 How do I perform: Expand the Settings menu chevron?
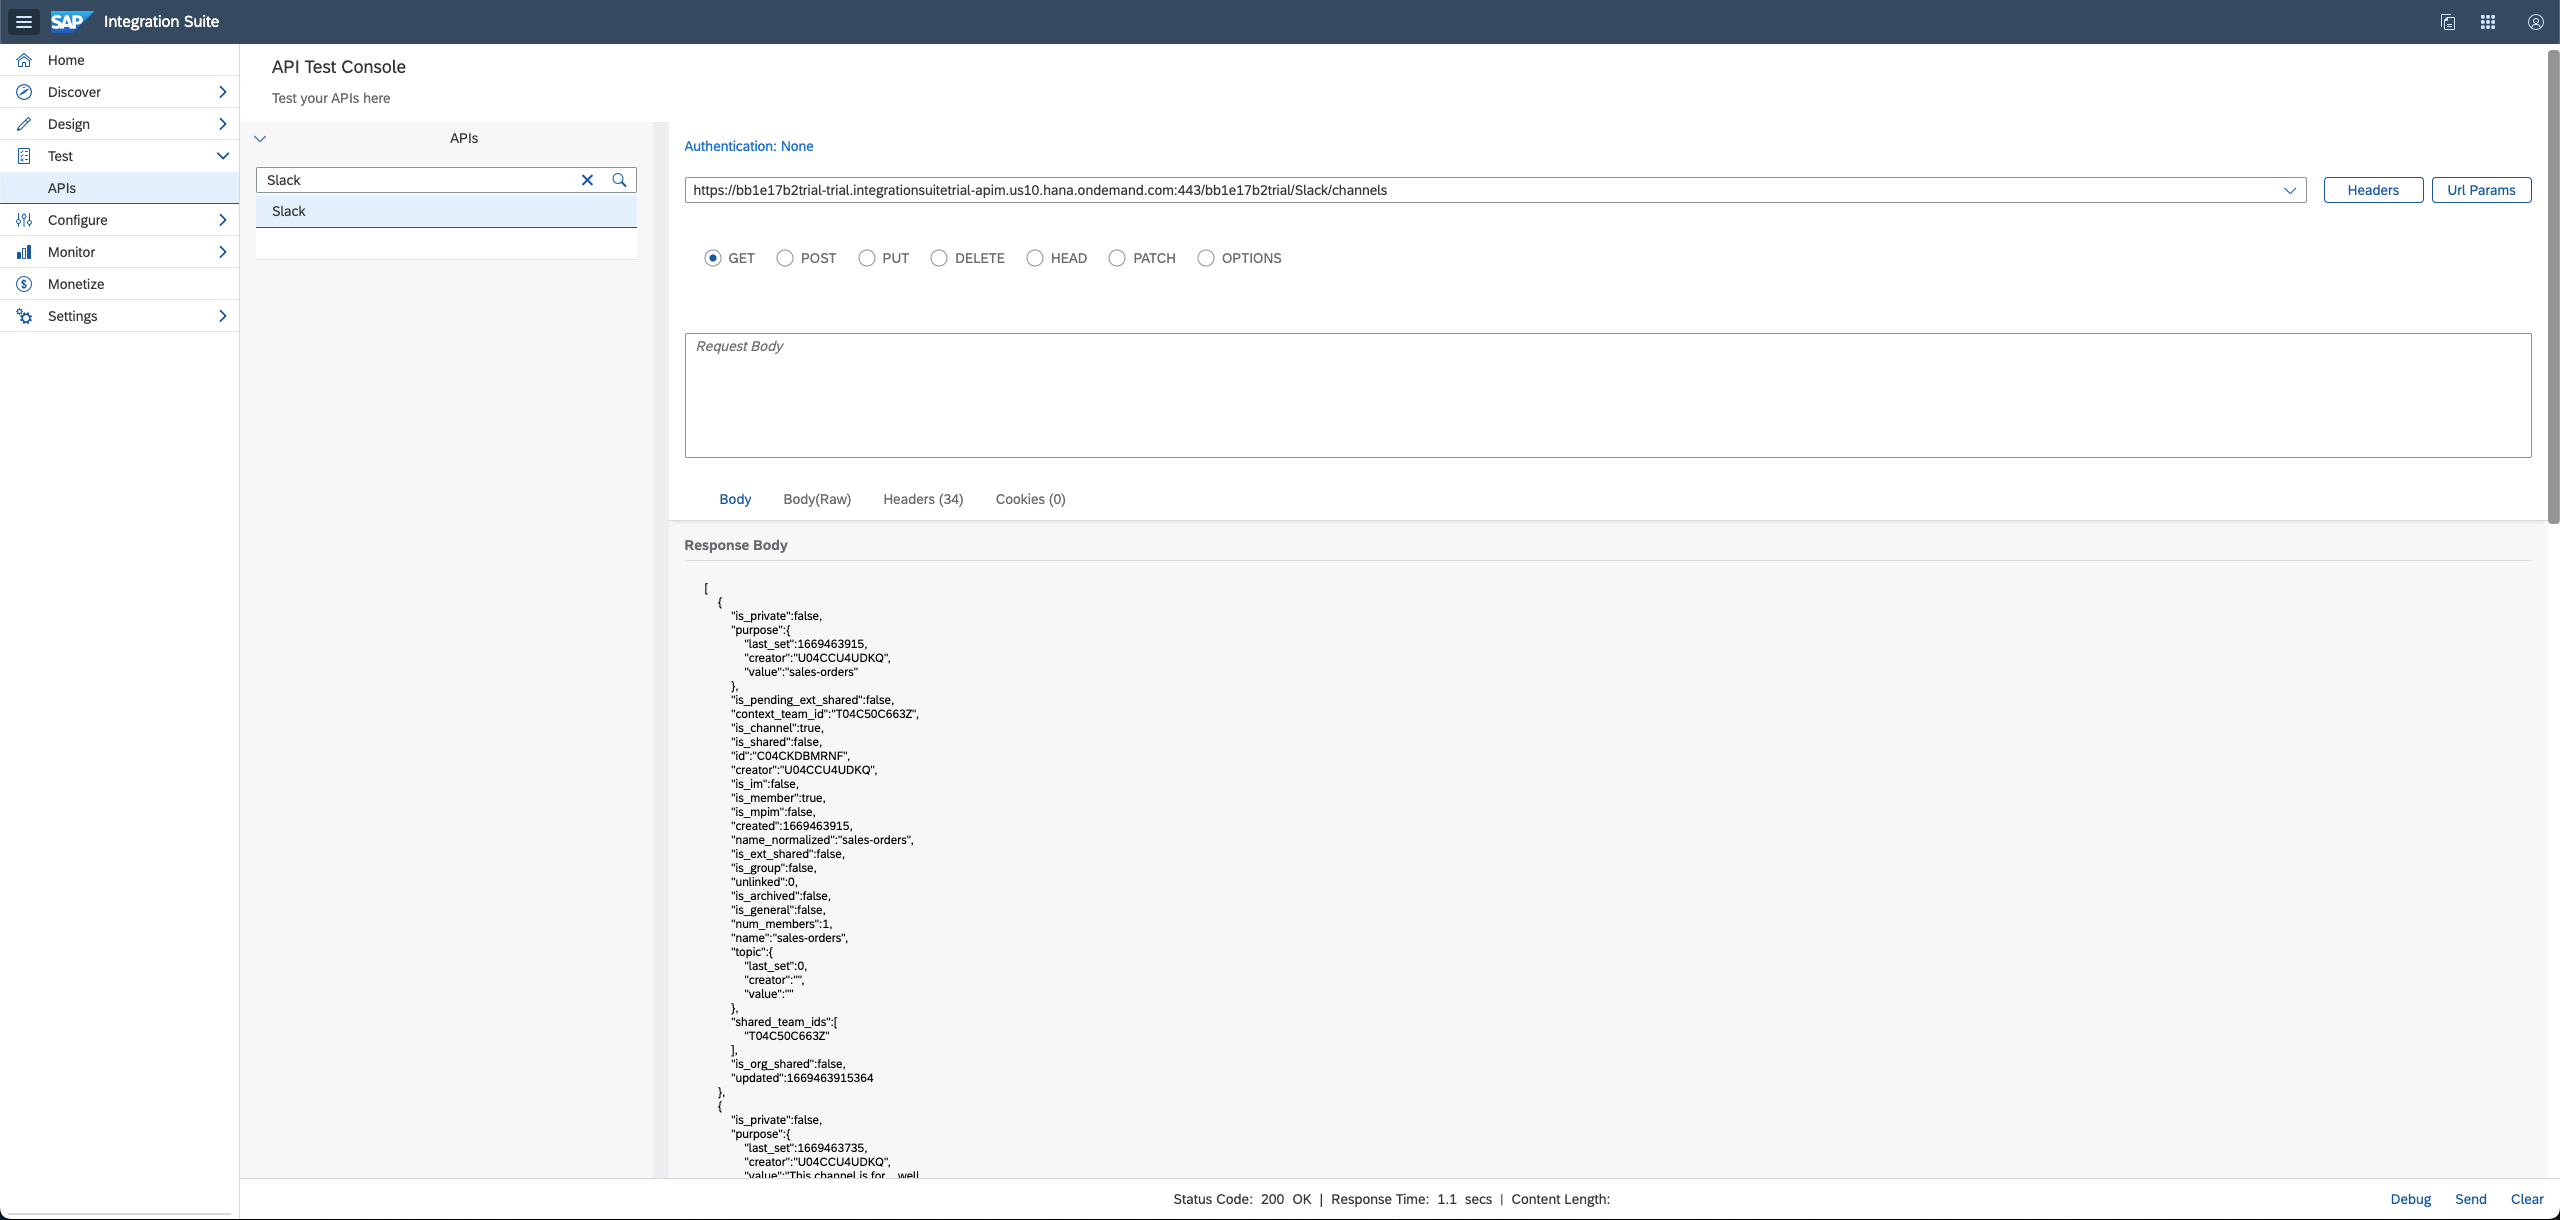click(222, 316)
